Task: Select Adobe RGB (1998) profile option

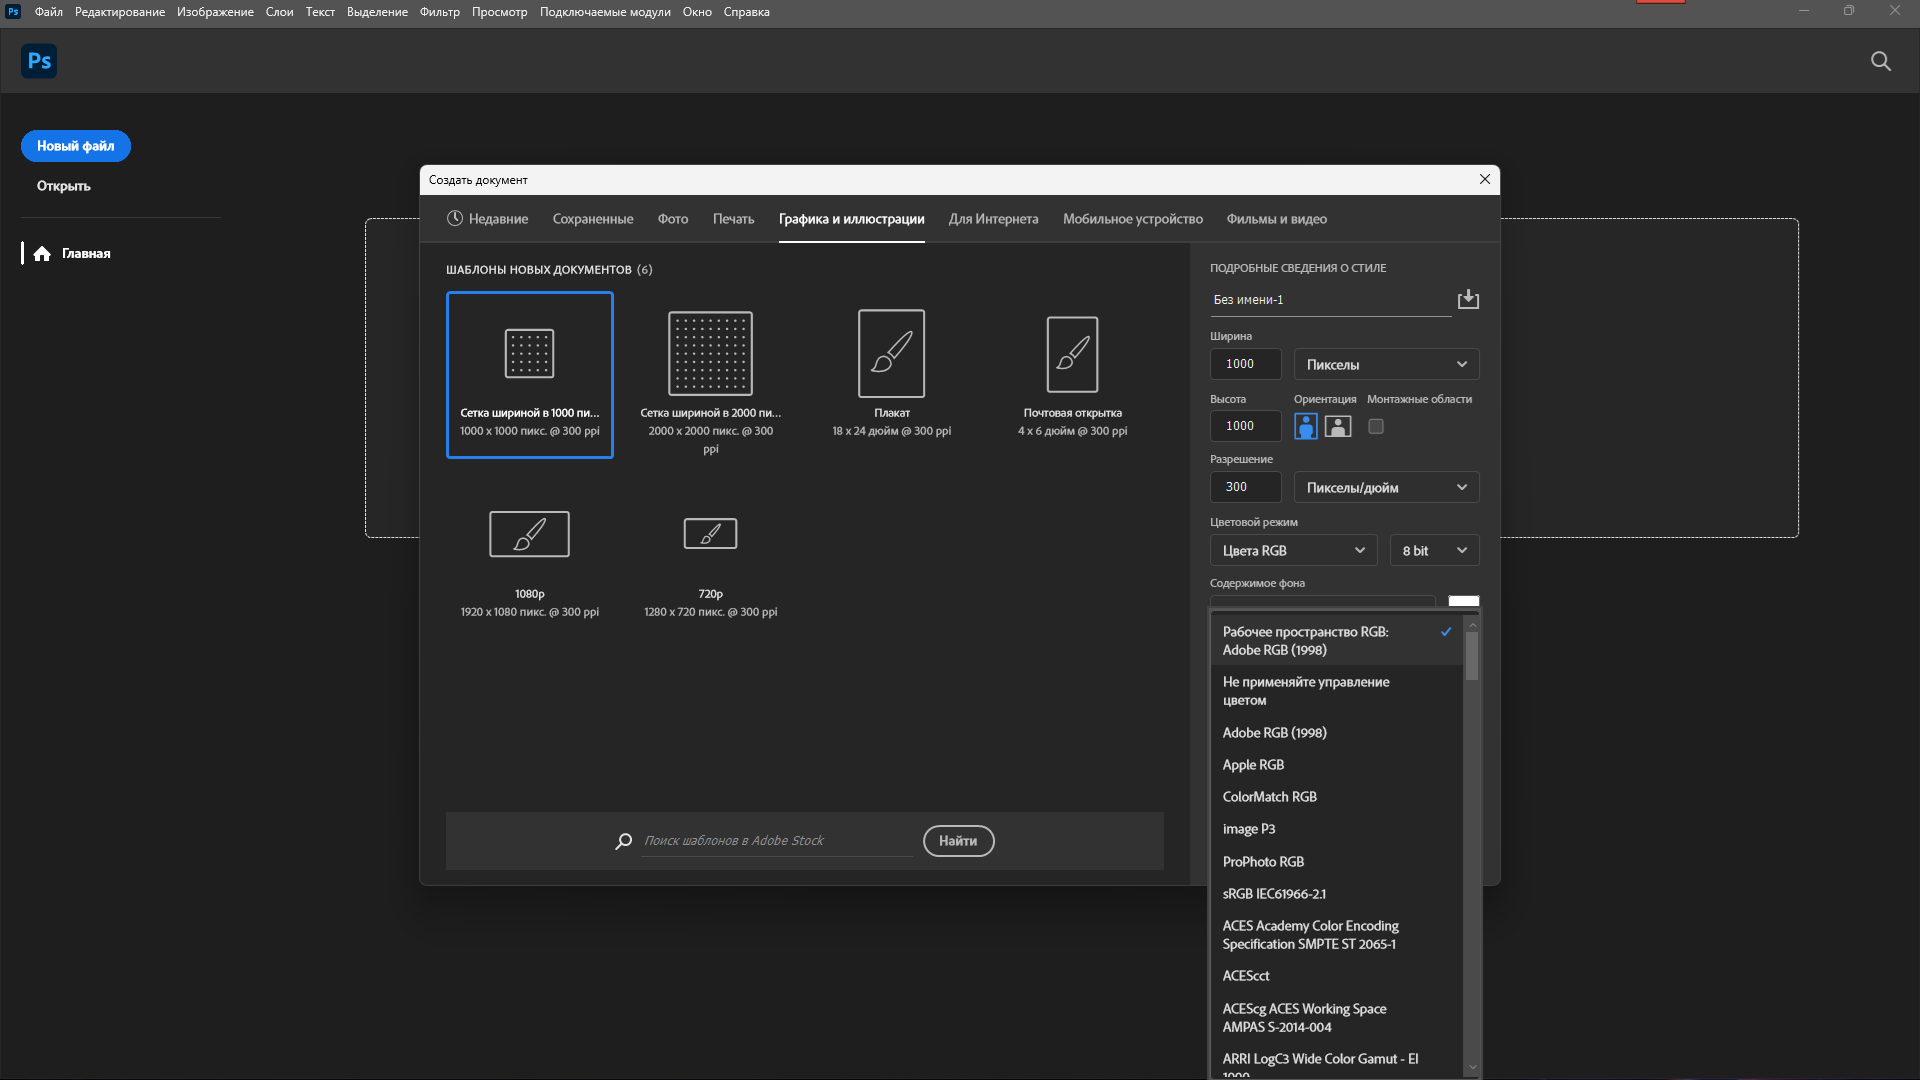Action: pos(1336,733)
